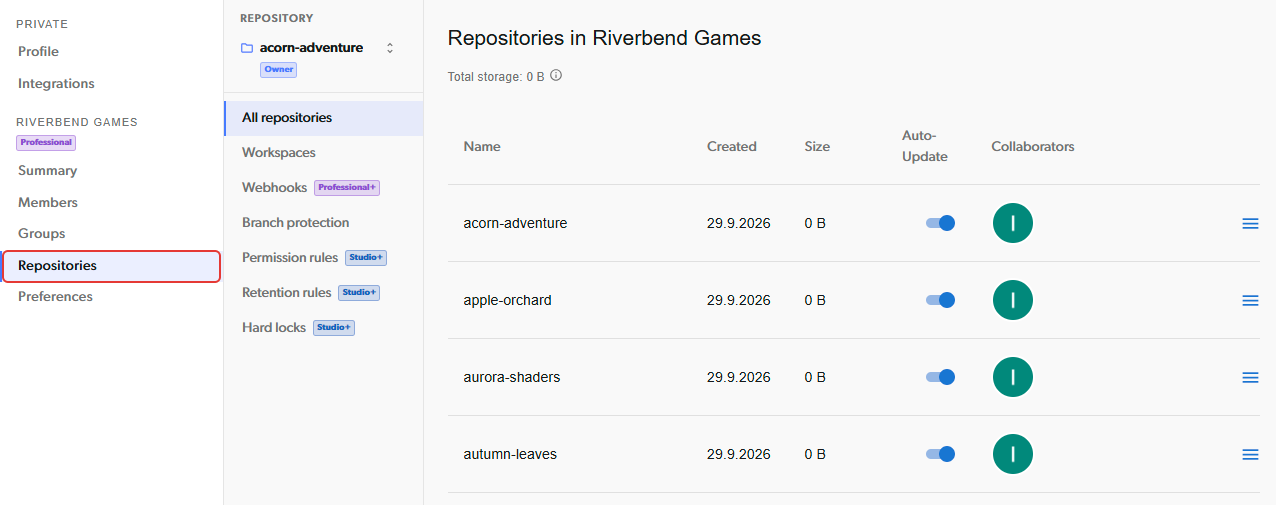Click the 'Total storage: 0 B' text
This screenshot has width=1276, height=505.
click(x=496, y=76)
